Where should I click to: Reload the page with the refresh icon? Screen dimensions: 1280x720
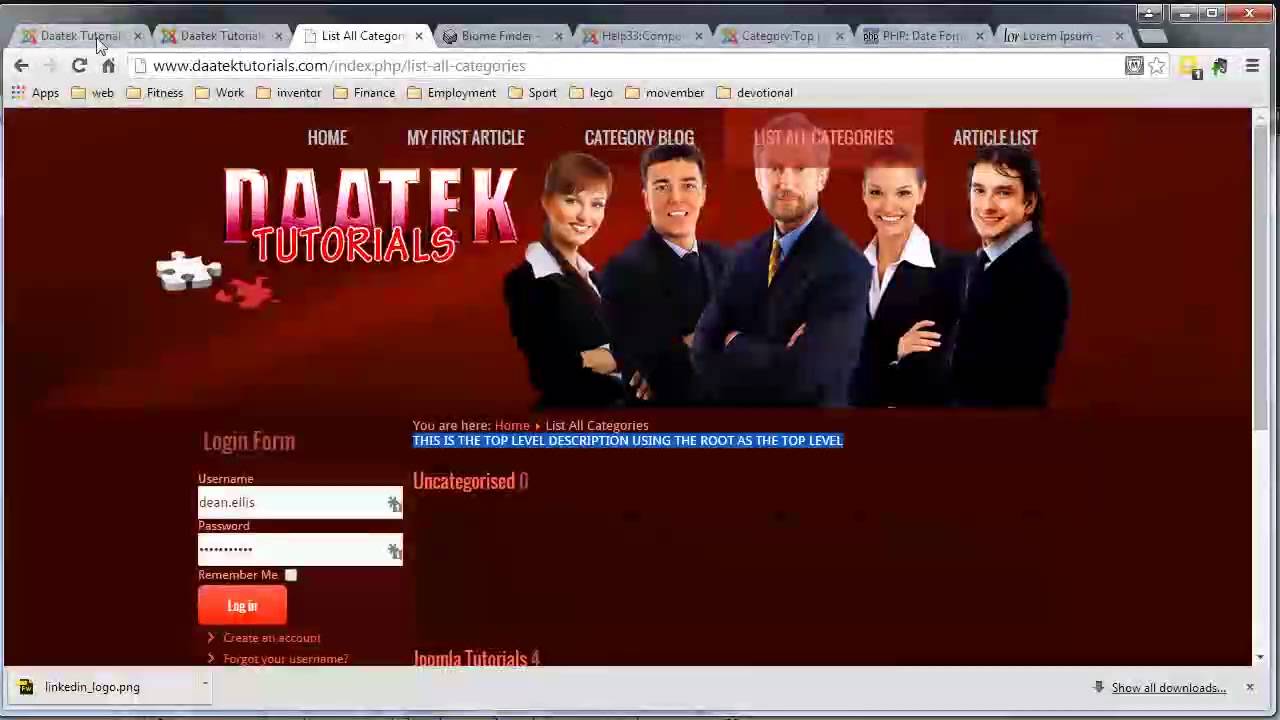tap(79, 66)
